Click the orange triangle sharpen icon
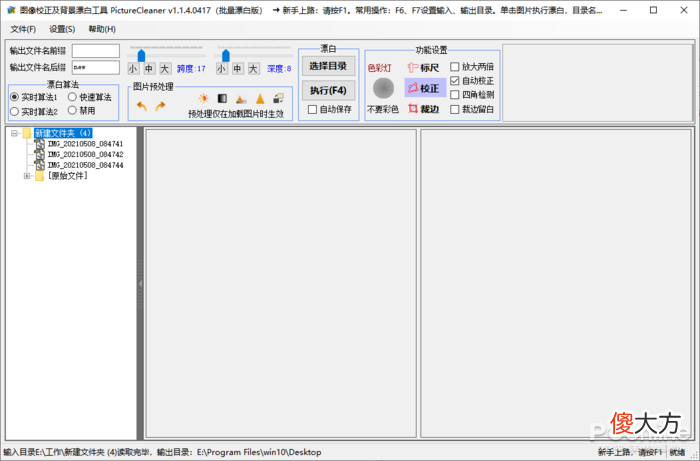The image size is (700, 461). pyautogui.click(x=260, y=99)
